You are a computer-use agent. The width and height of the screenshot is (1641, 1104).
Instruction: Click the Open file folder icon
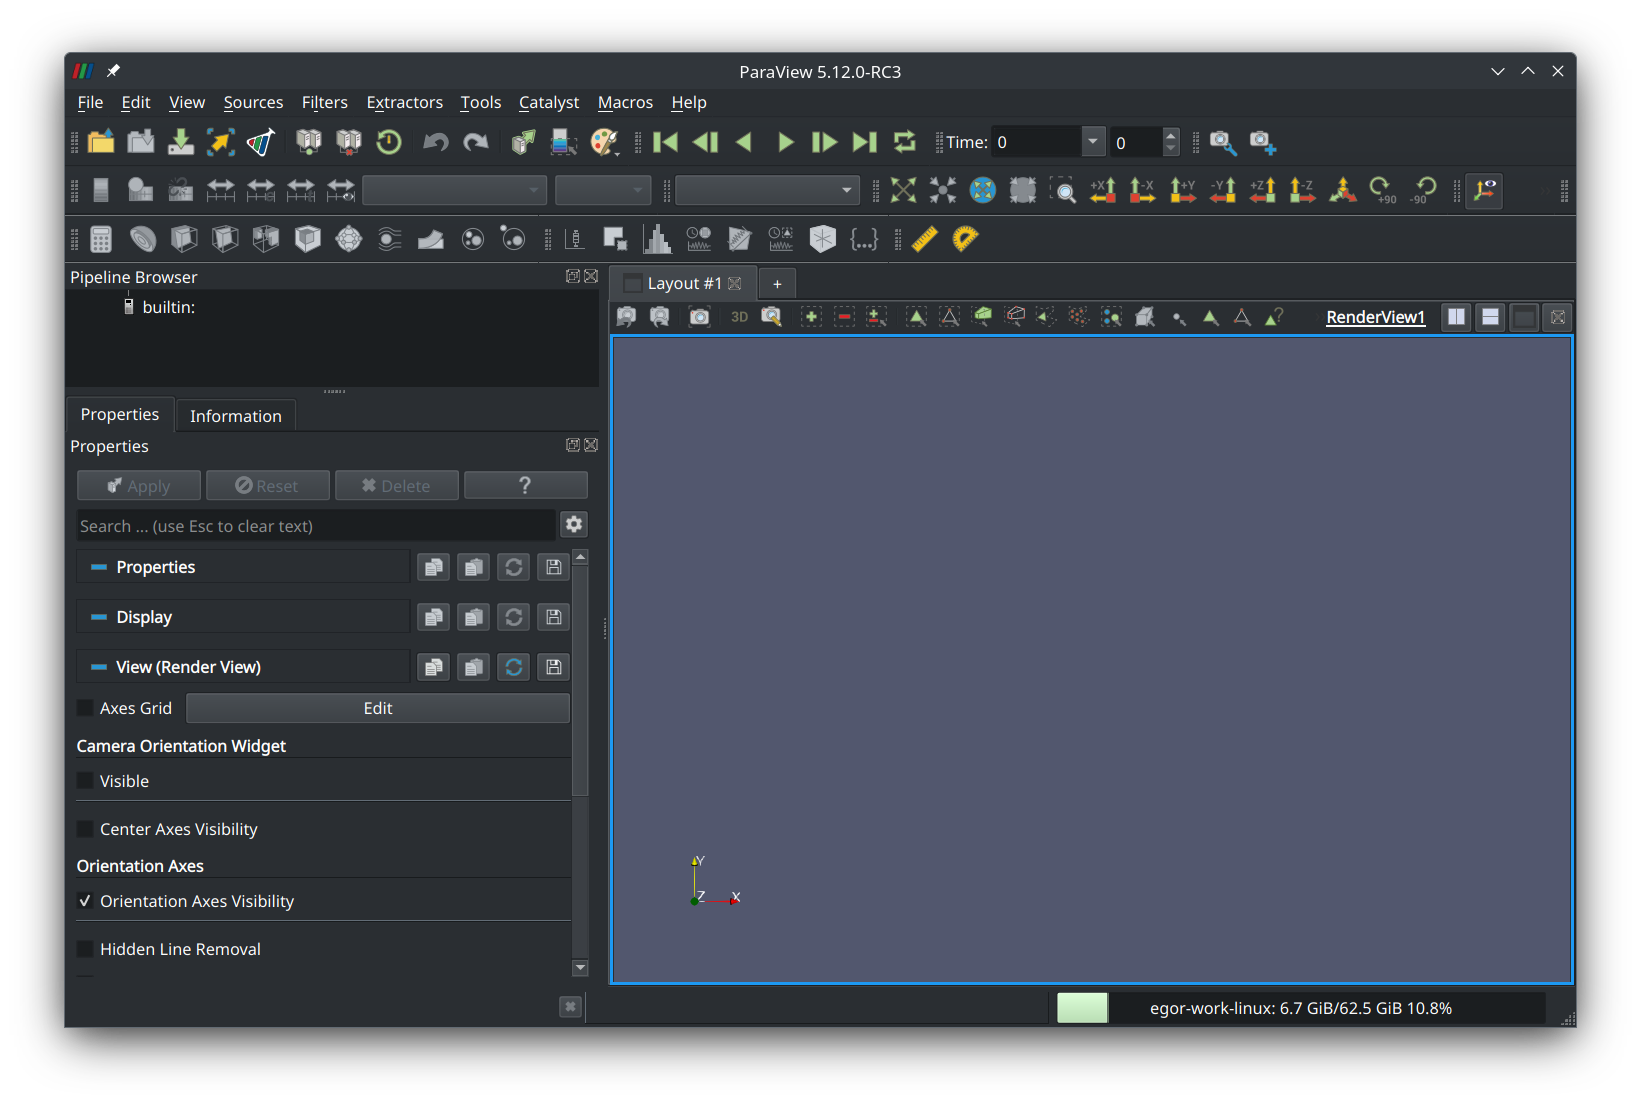pos(101,142)
